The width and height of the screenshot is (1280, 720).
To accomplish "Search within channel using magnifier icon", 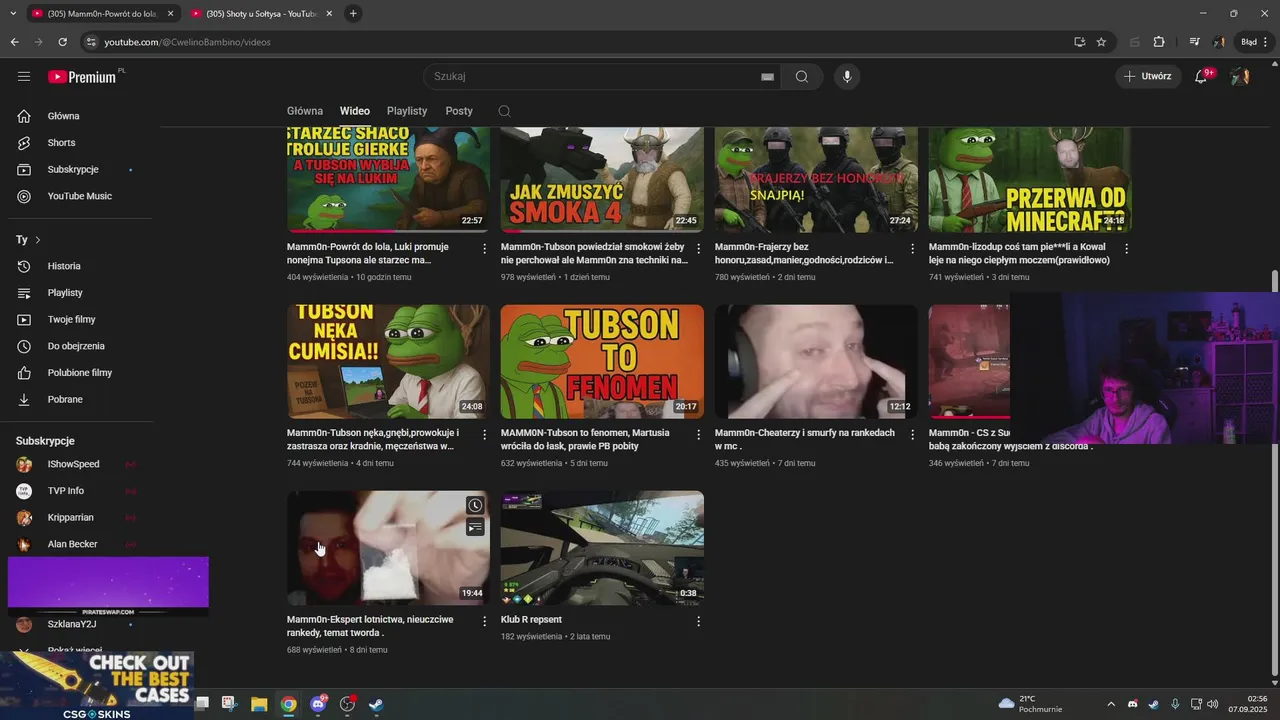I will 504,111.
